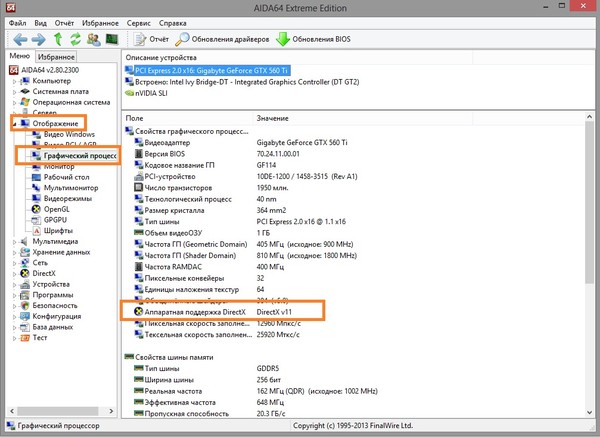Switch to the Избранное tab in sidebar
The height and width of the screenshot is (437, 600).
pos(56,57)
